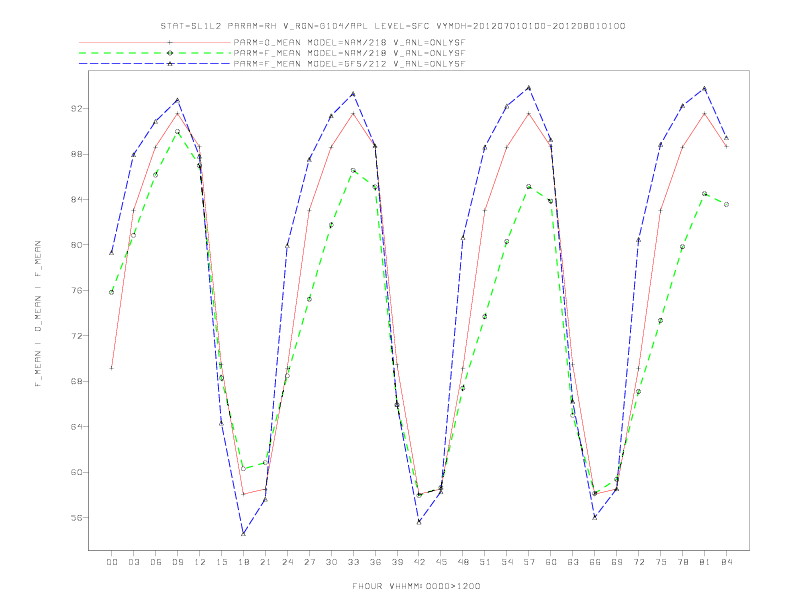Viewport: 792px width, 612px height.
Task: Click forecast hour 57 on x-axis
Action: (x=529, y=562)
